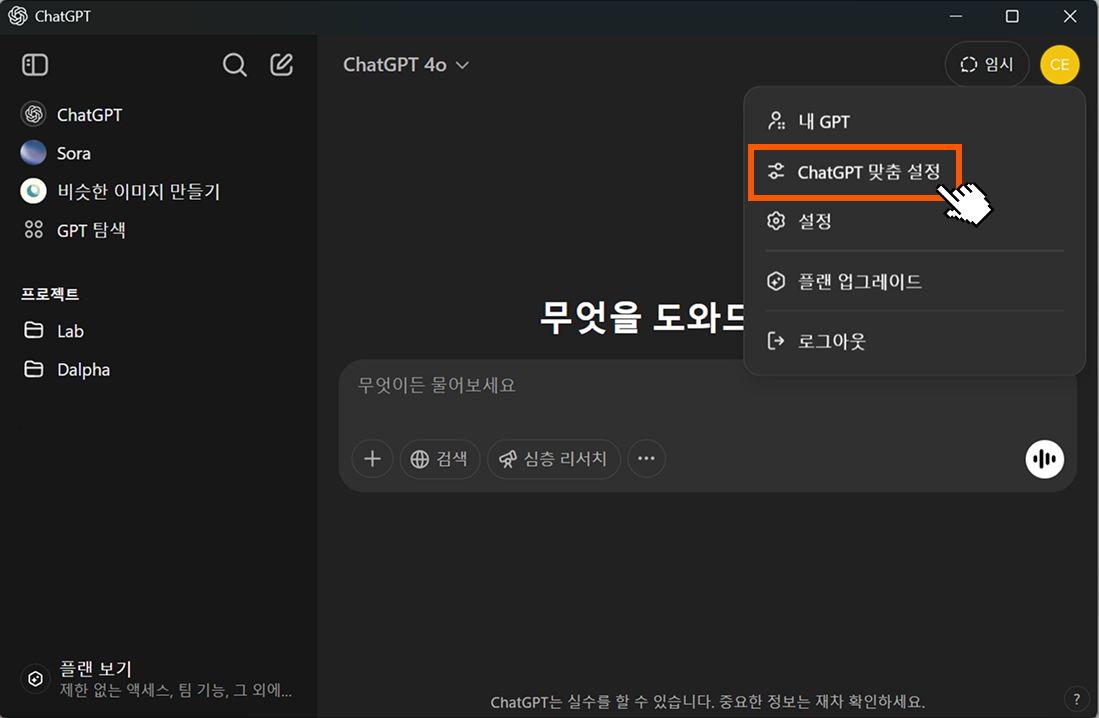Select 로그아웃 from the profile menu
The image size is (1099, 718).
coord(830,341)
